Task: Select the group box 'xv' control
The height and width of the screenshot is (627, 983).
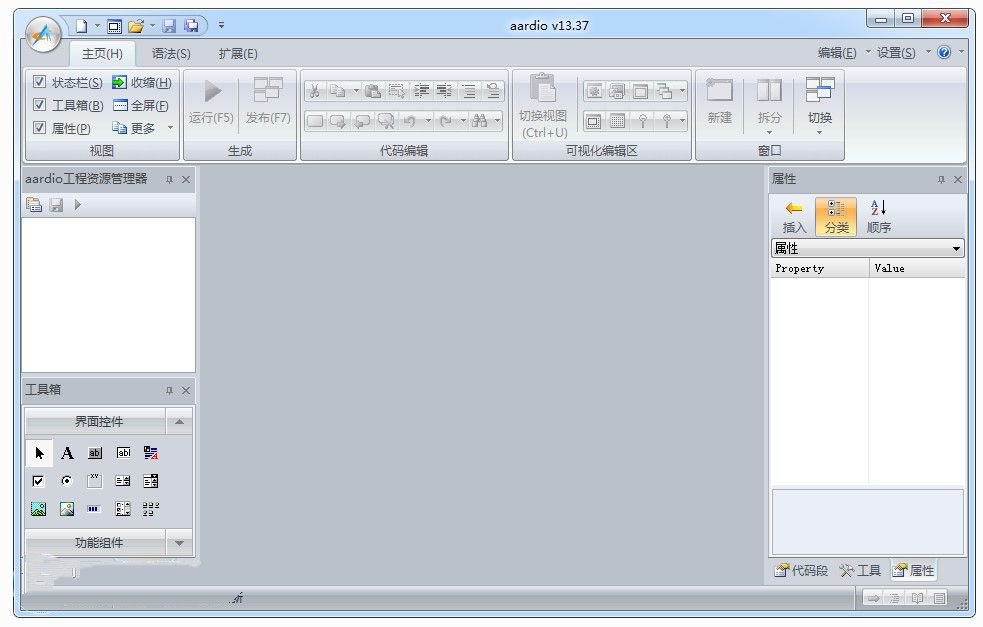Action: 95,481
